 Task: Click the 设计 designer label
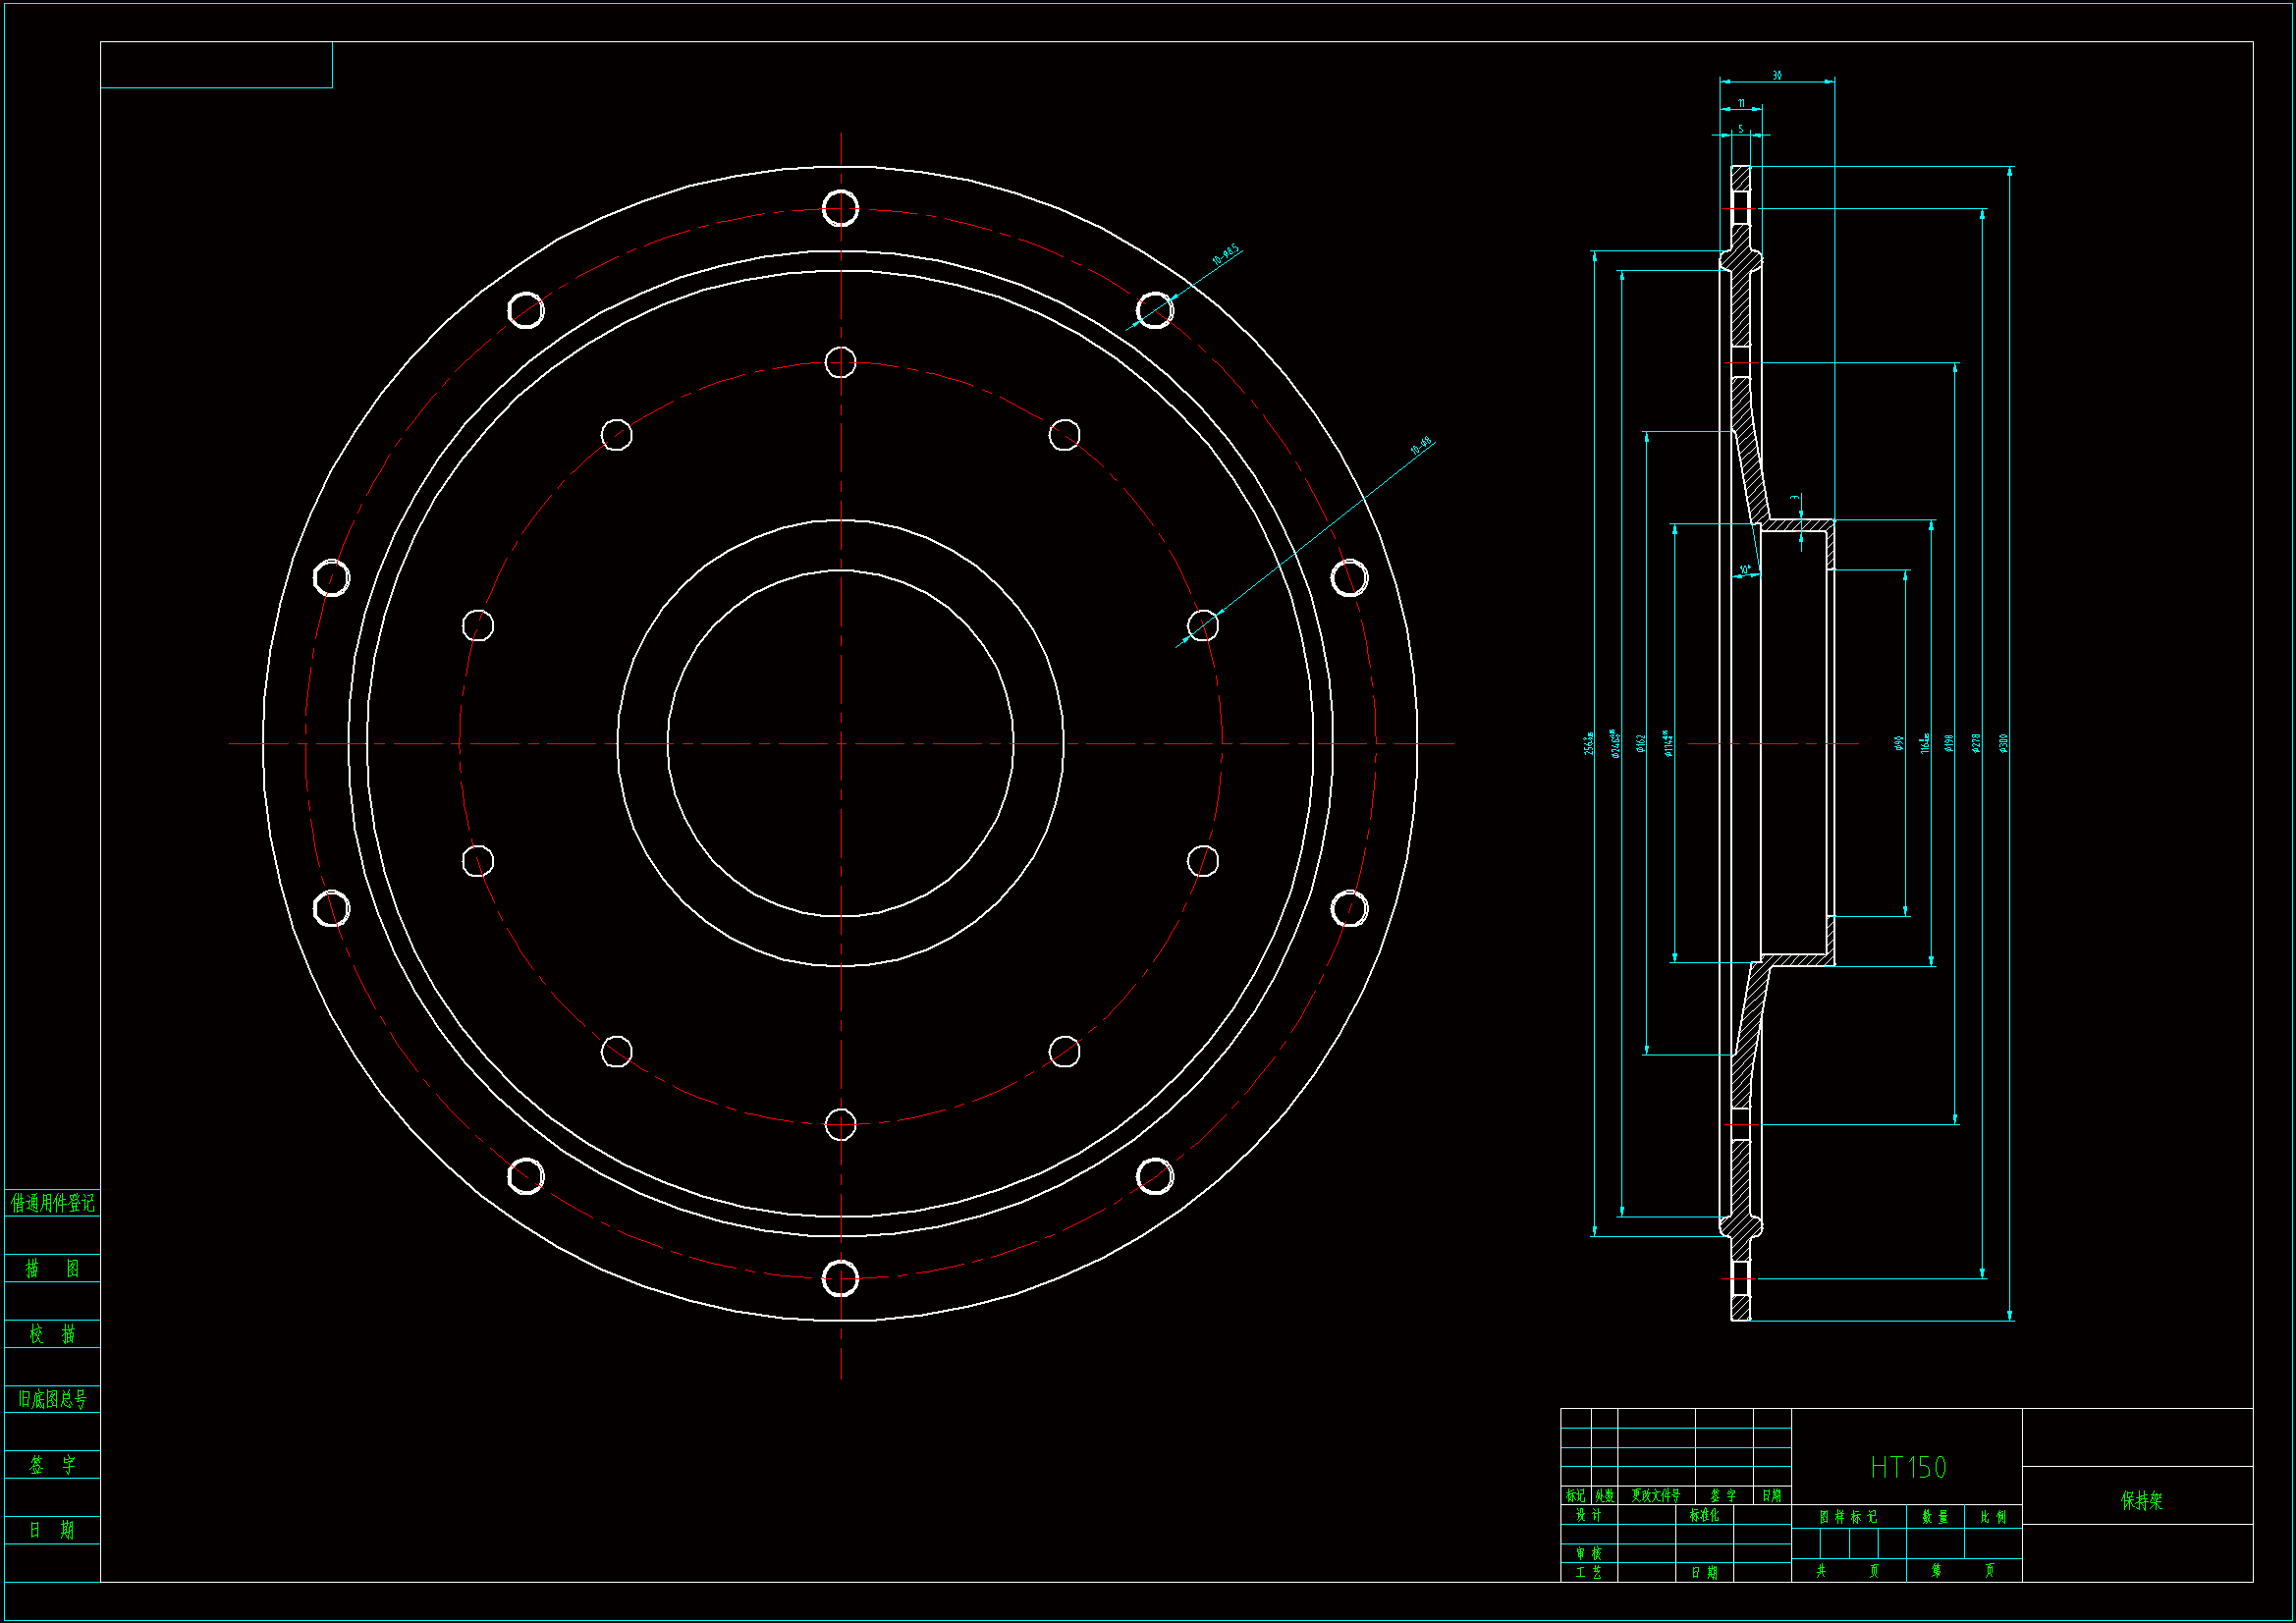pos(1589,1515)
